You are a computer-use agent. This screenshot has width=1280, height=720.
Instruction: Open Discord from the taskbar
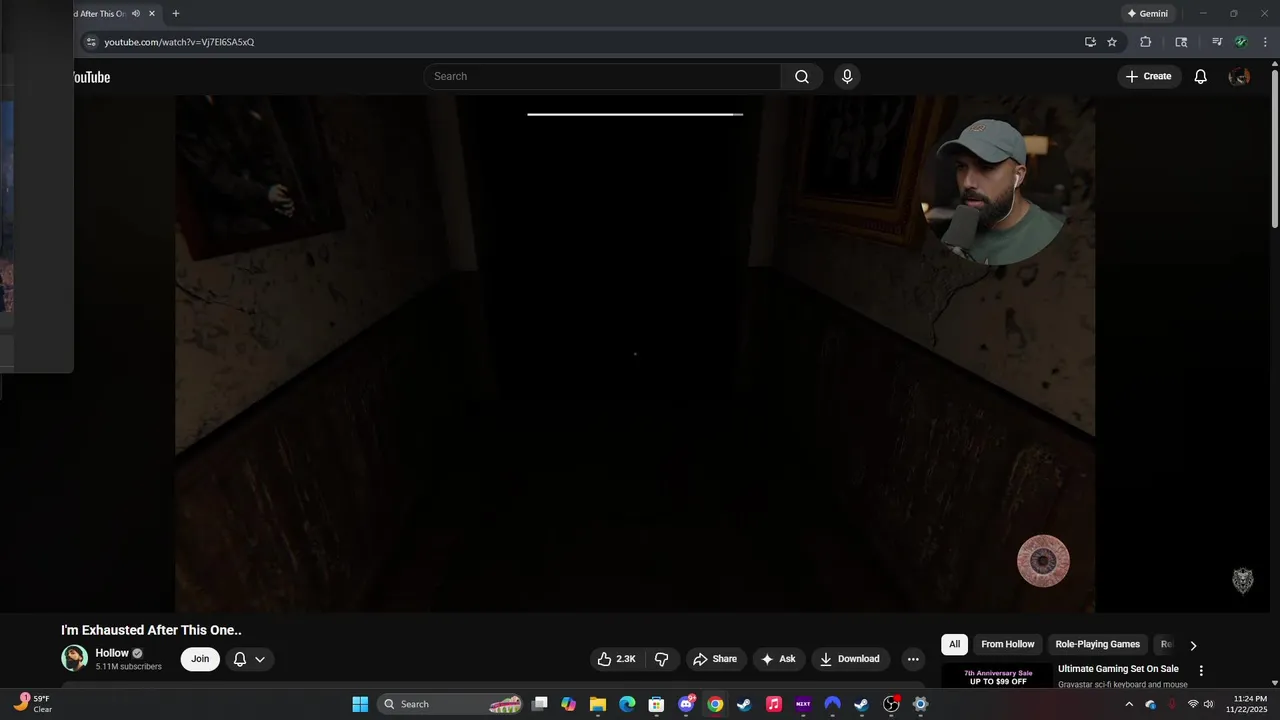[686, 704]
